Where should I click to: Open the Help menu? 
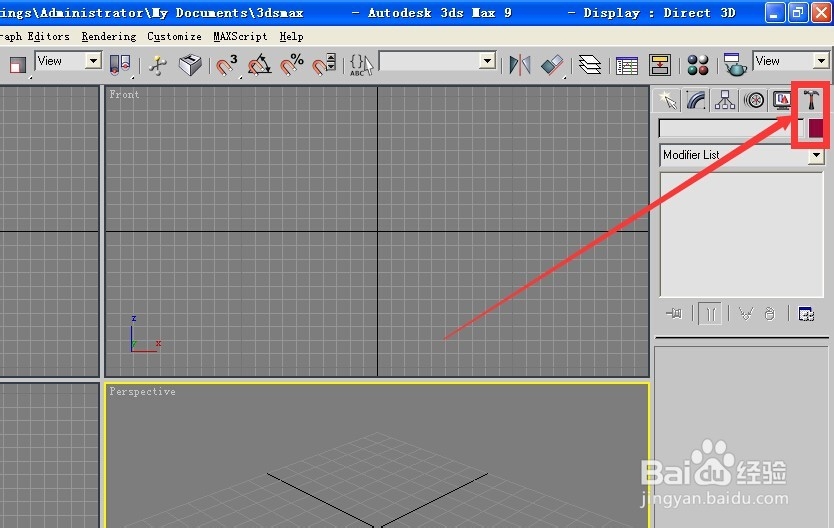pos(291,37)
